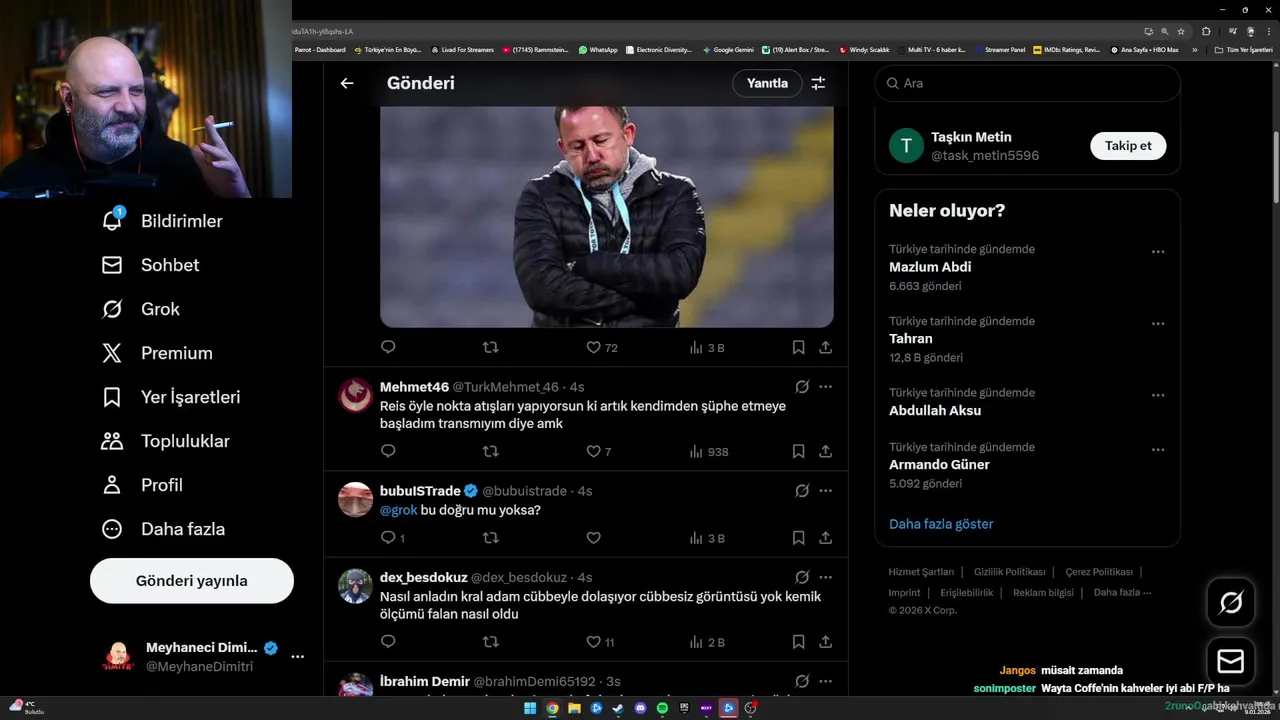1280x720 pixels.
Task: Follow Taşkın Metin with Takip et
Action: tap(1128, 146)
